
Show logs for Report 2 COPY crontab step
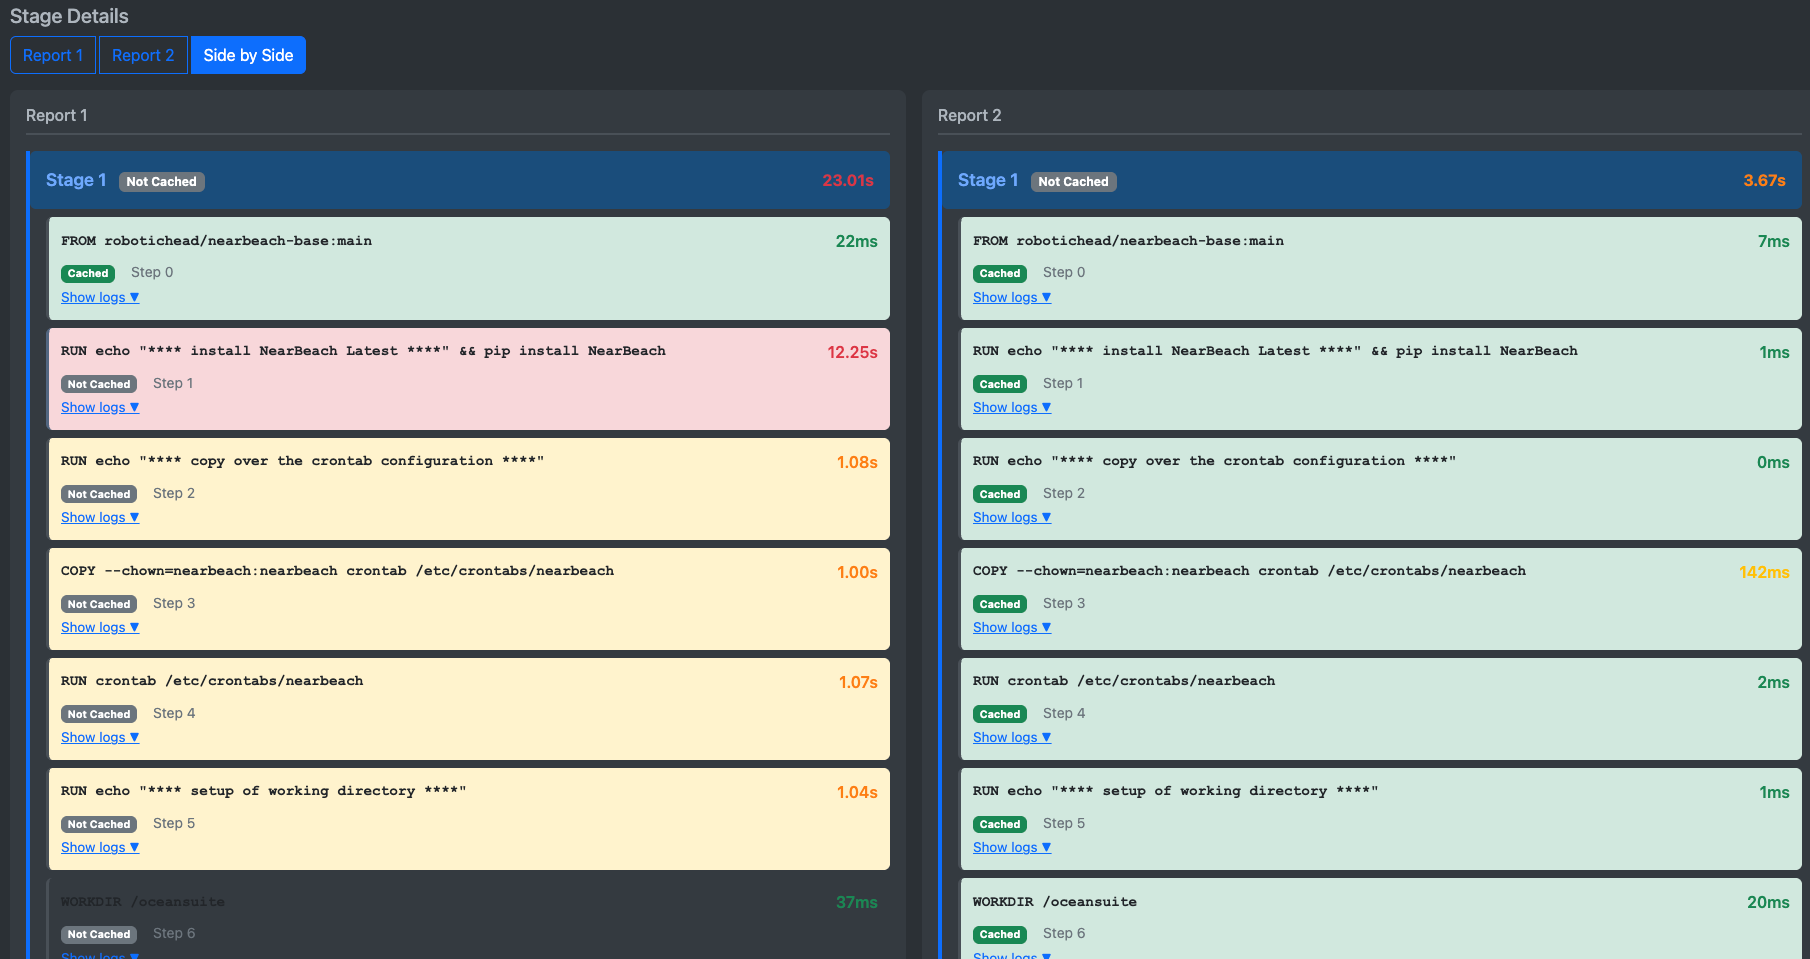click(1011, 627)
